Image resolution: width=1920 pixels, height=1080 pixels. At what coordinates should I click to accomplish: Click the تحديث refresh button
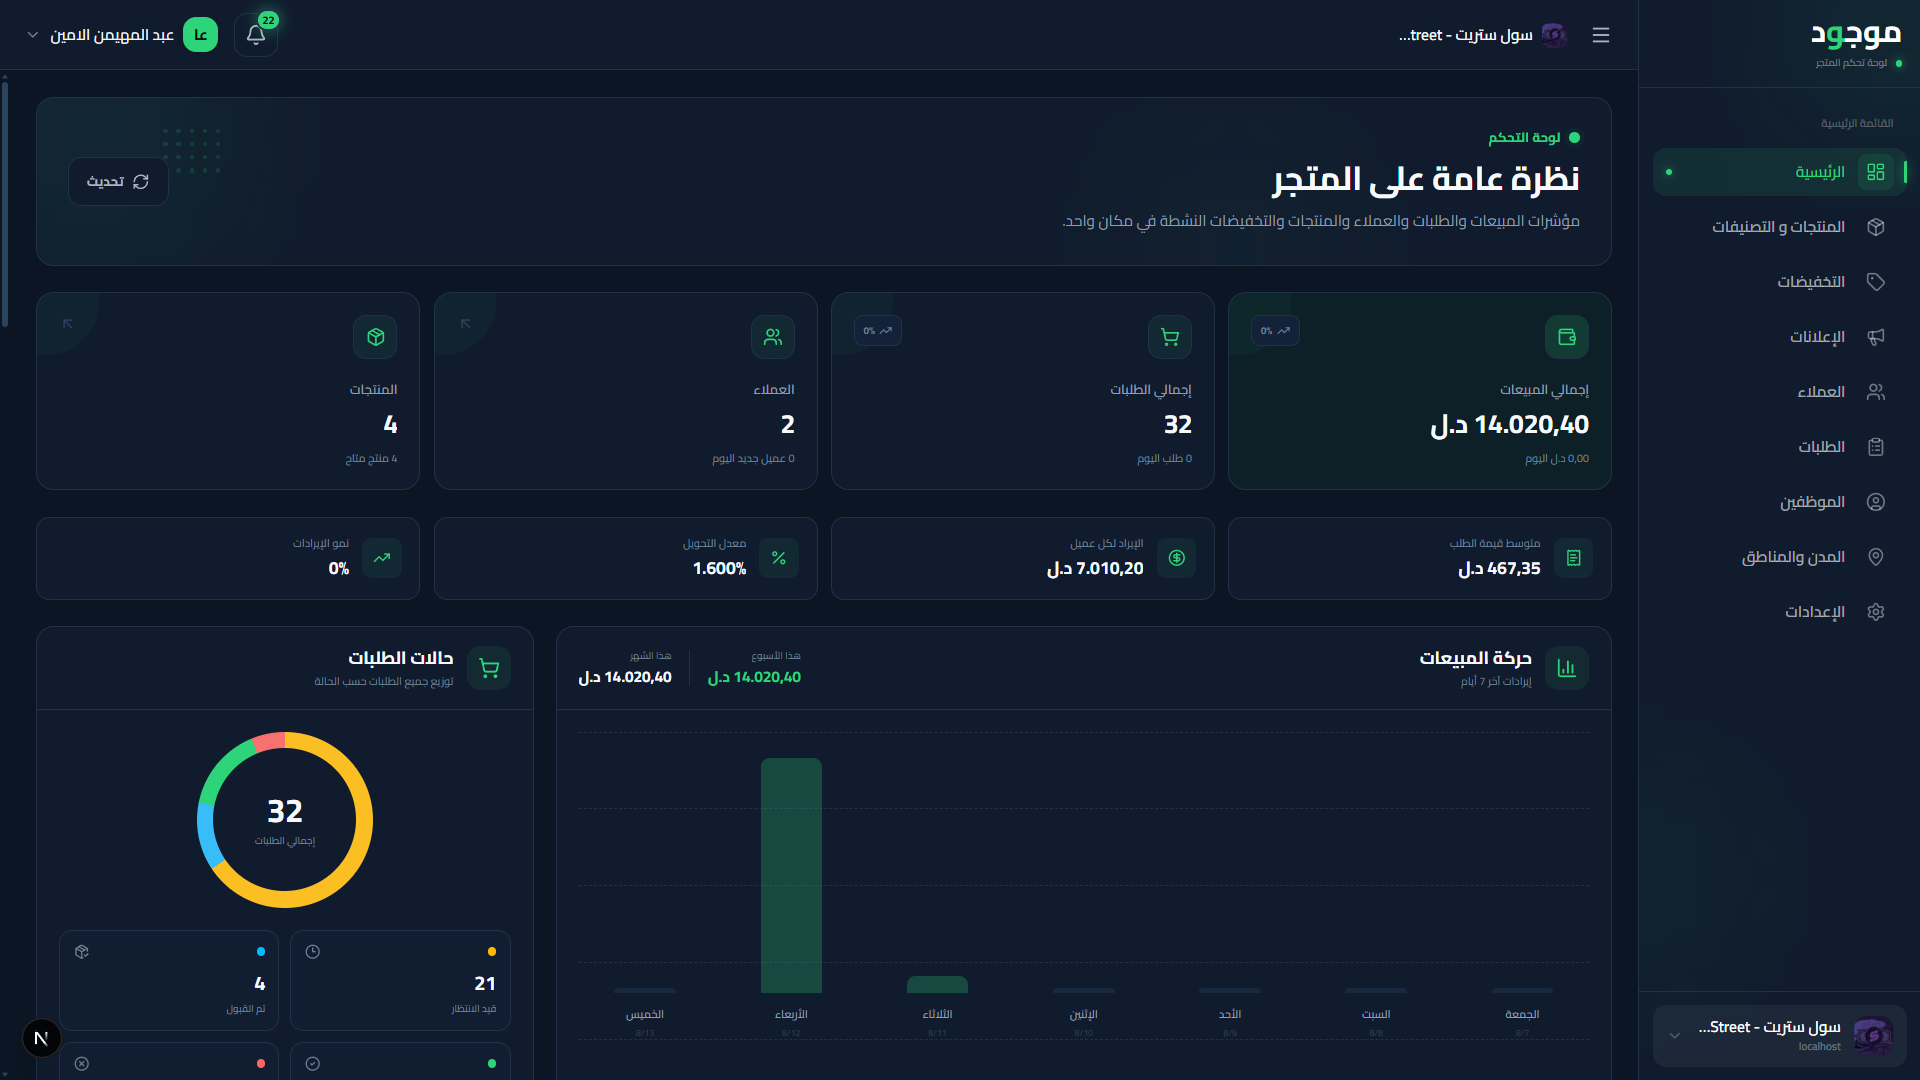pos(118,181)
